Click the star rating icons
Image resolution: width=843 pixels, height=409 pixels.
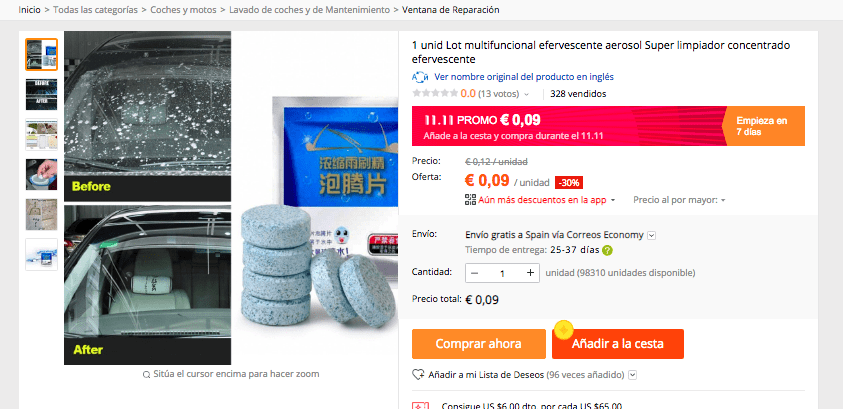[435, 94]
